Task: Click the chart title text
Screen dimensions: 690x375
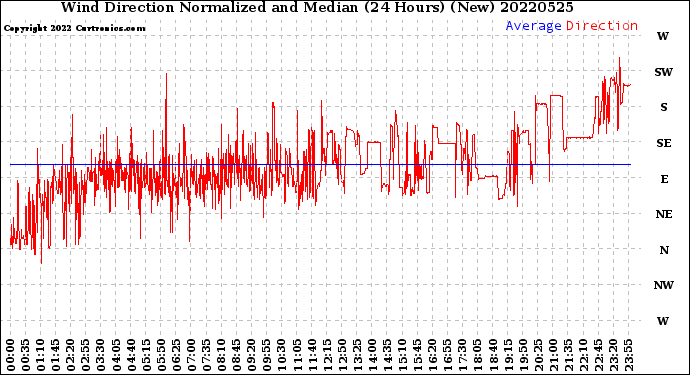Action: coord(317,7)
